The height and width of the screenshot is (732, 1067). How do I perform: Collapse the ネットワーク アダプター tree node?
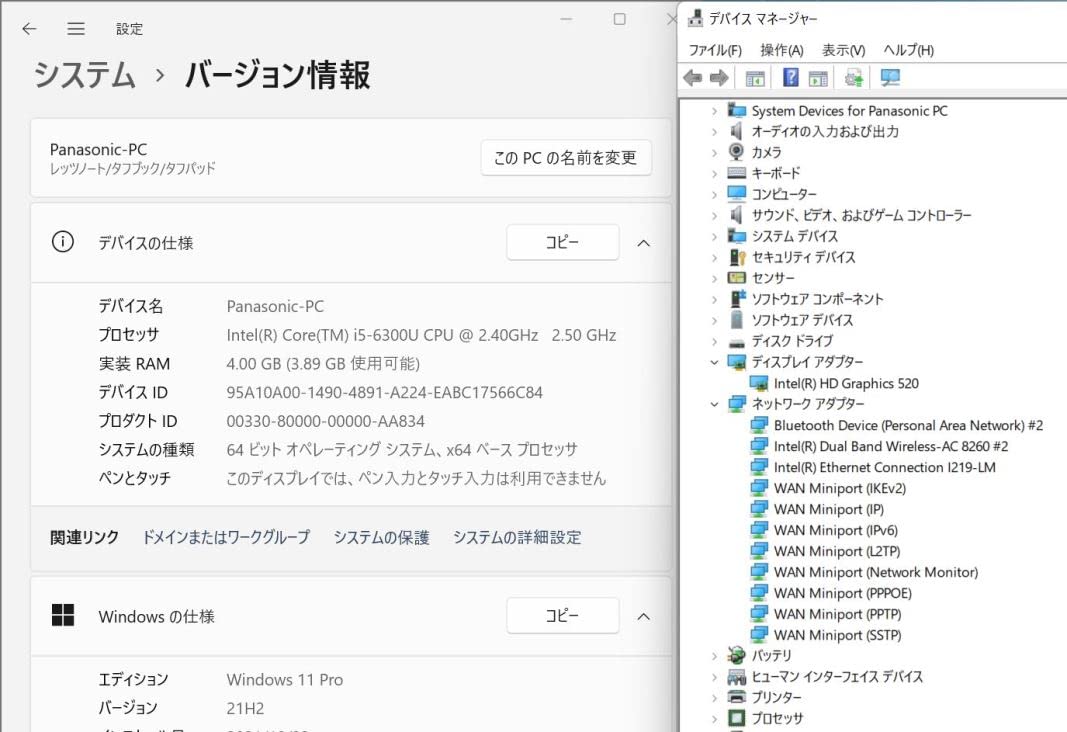pyautogui.click(x=714, y=404)
